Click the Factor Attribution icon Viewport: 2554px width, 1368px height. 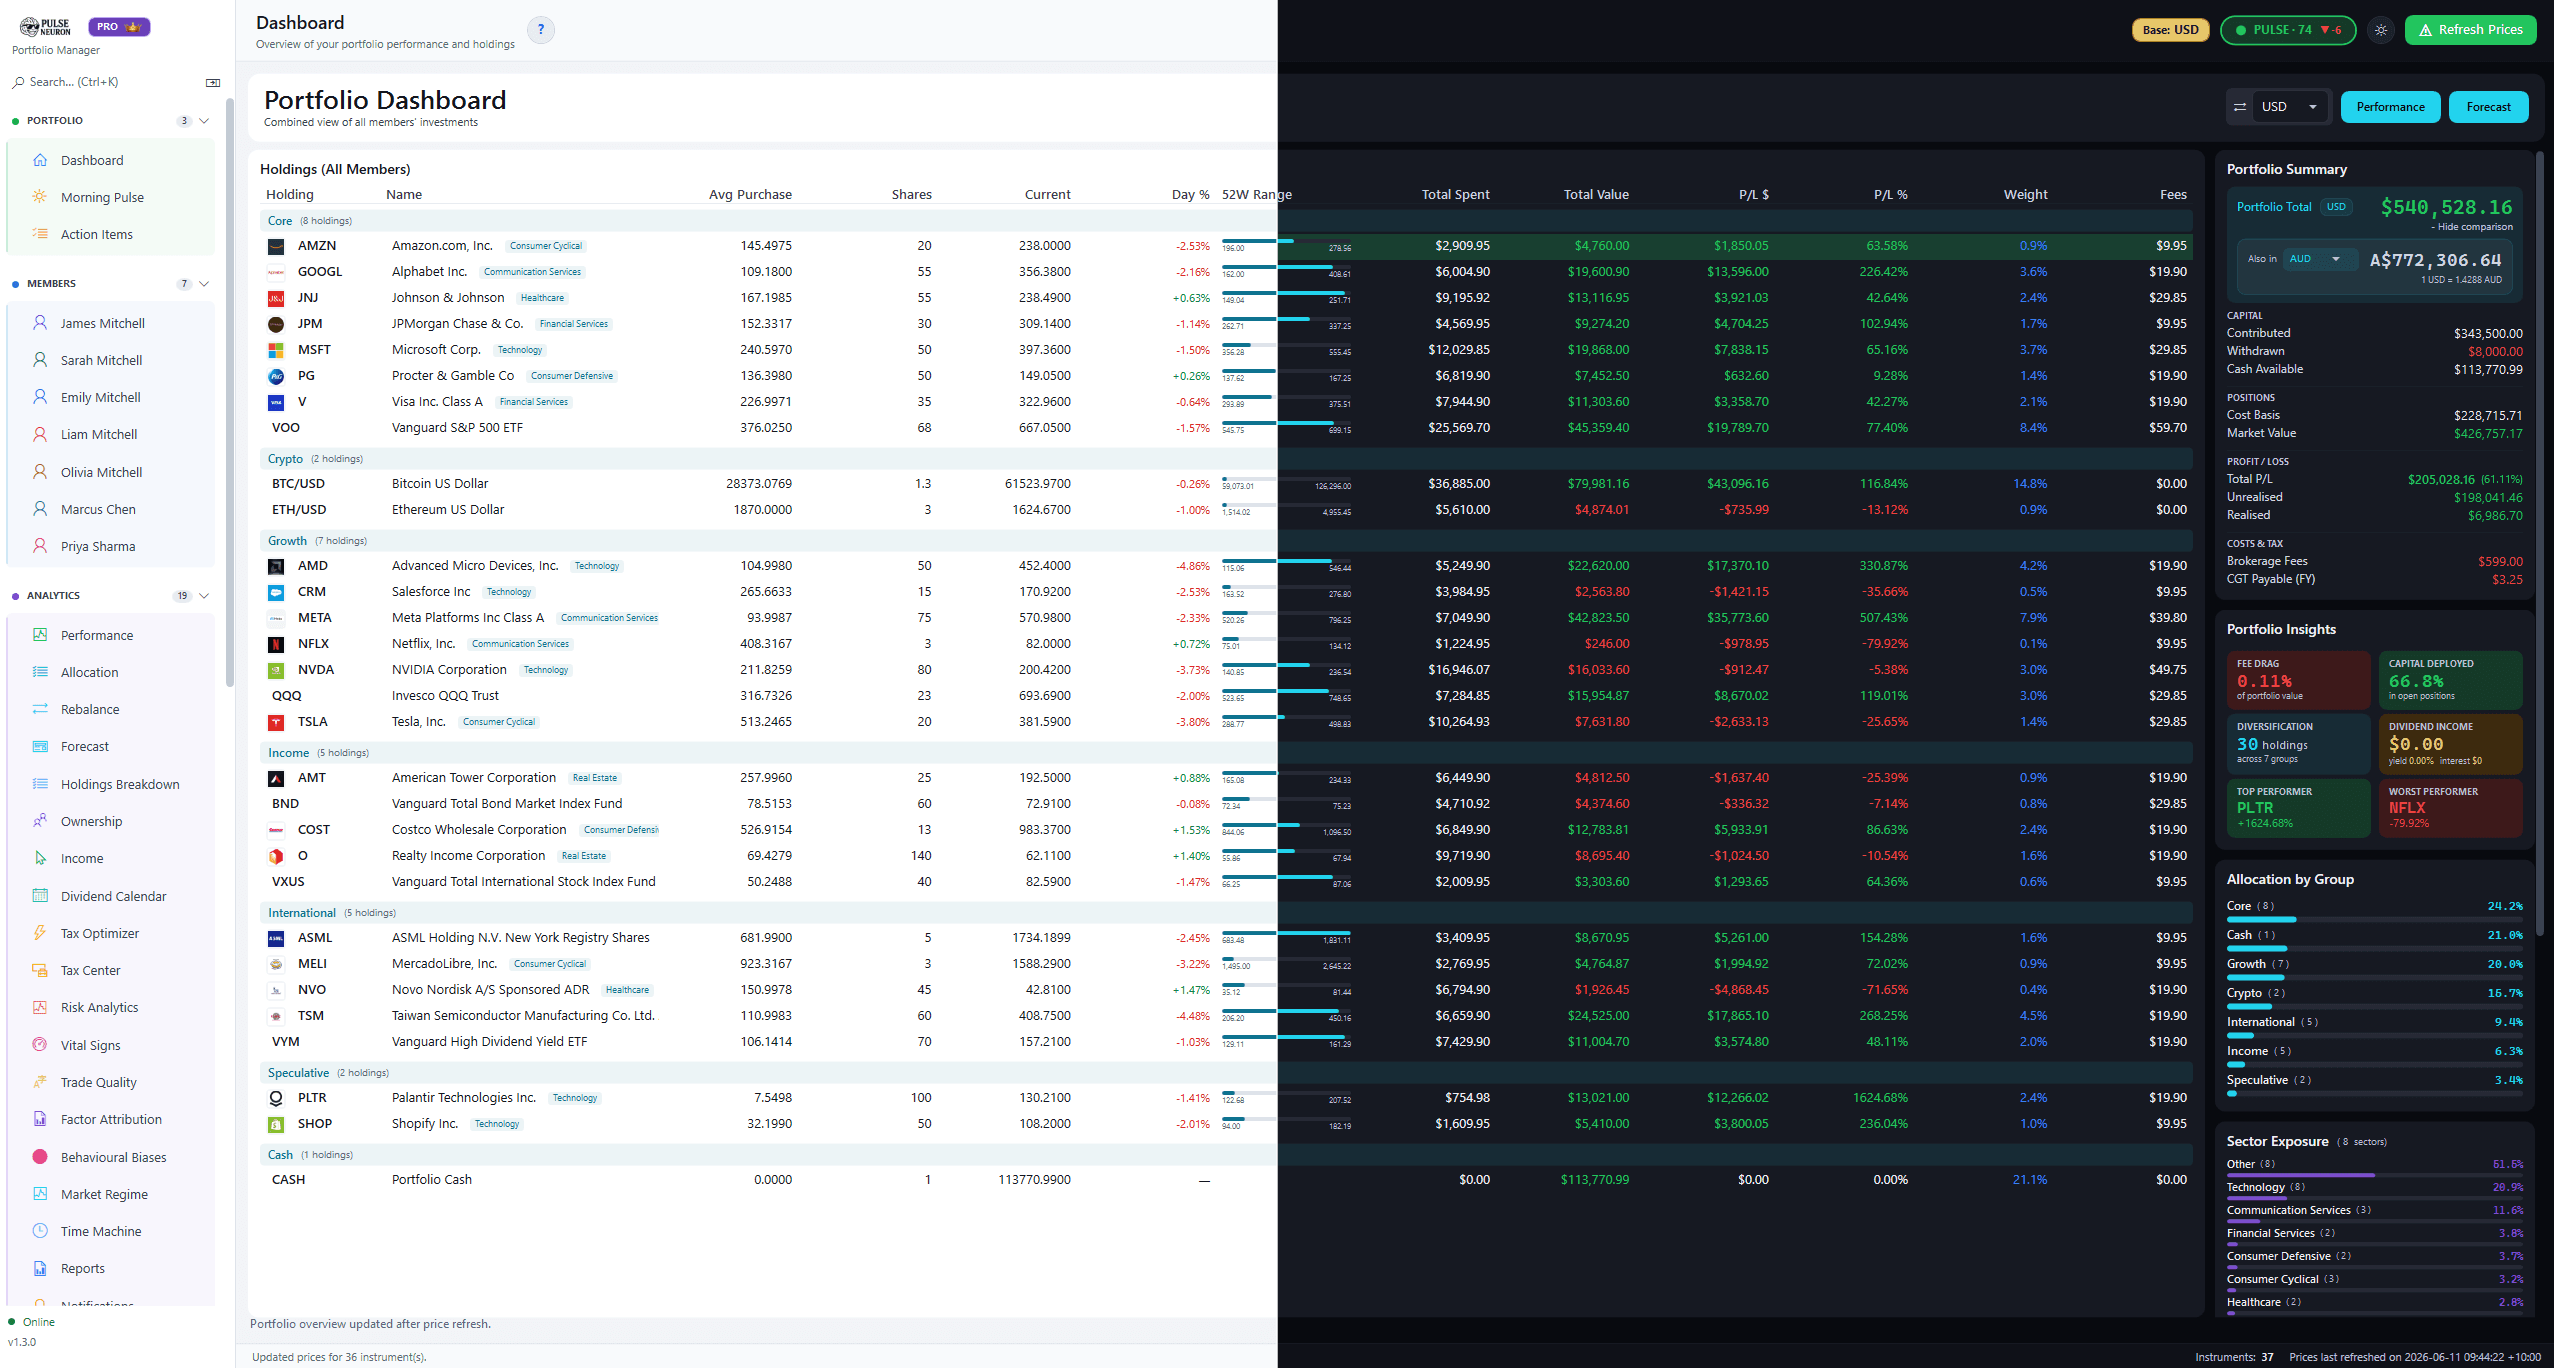pyautogui.click(x=40, y=1119)
